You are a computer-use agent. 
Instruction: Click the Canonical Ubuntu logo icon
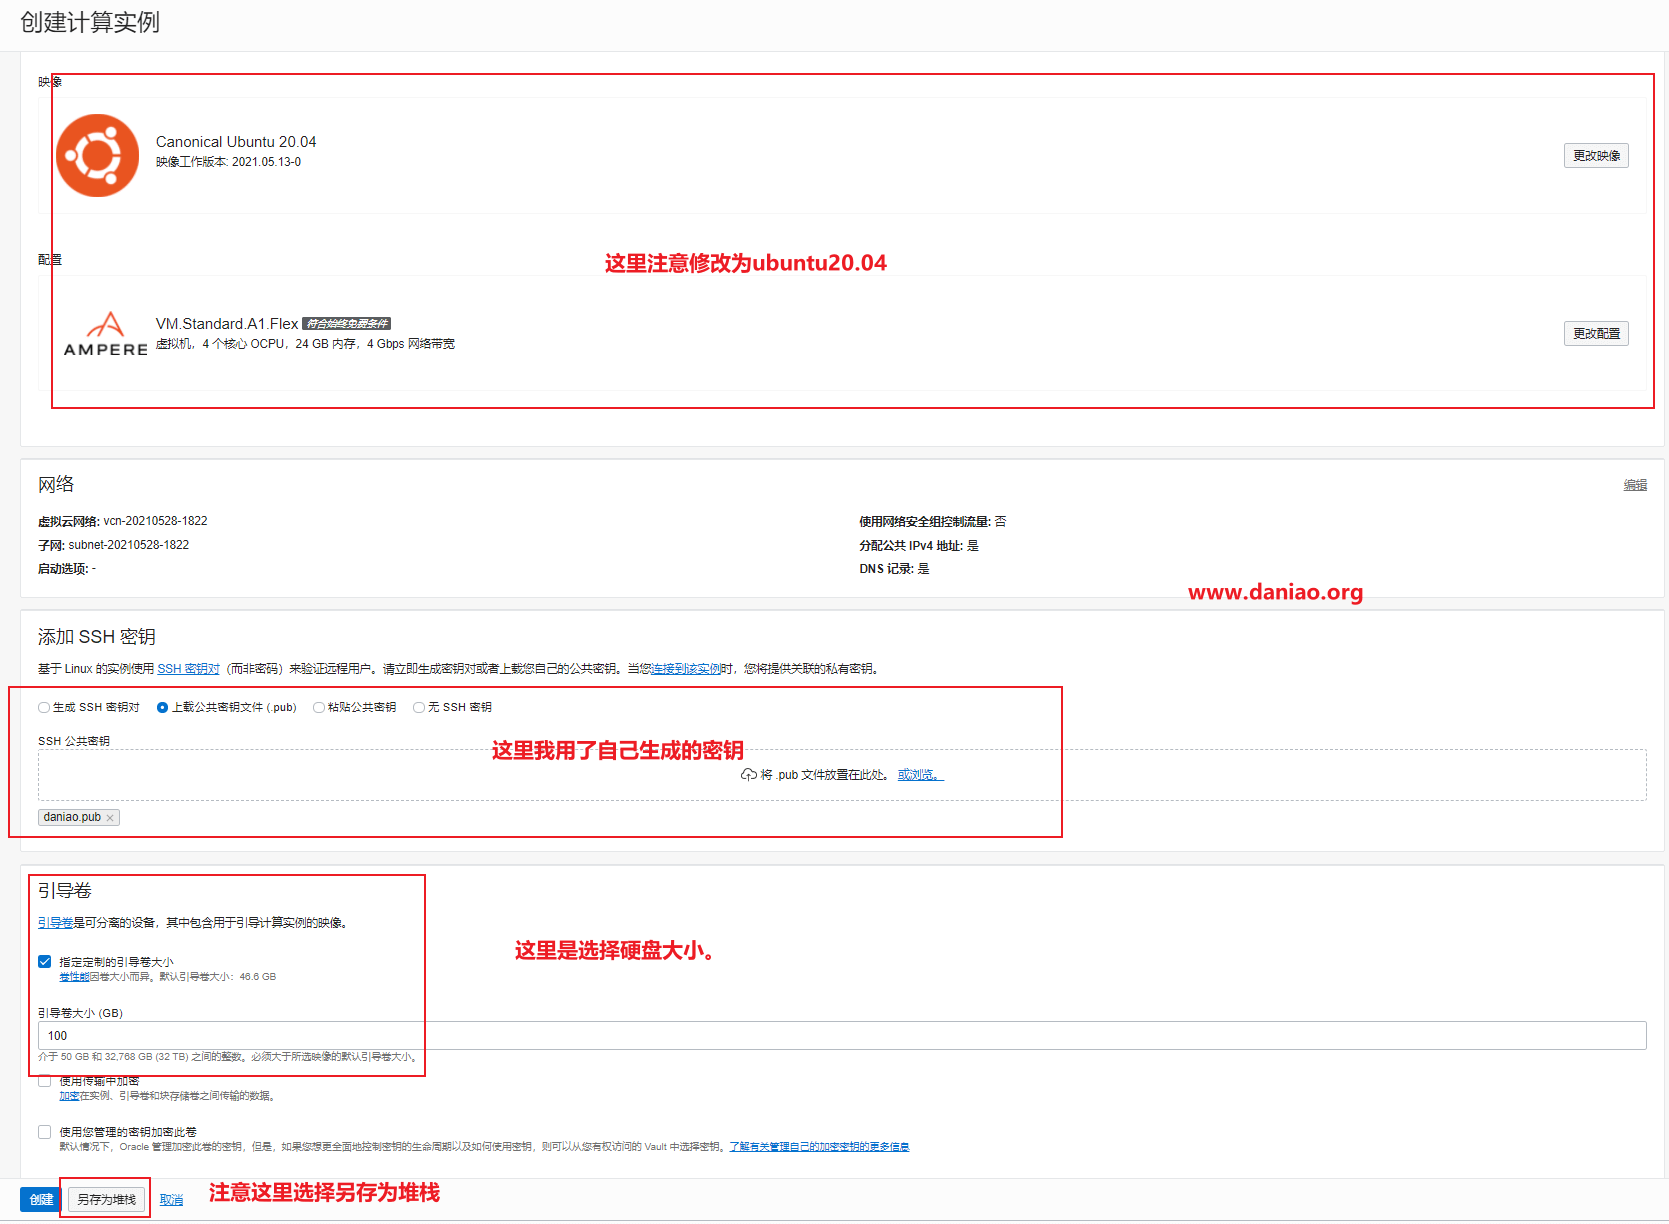click(97, 155)
